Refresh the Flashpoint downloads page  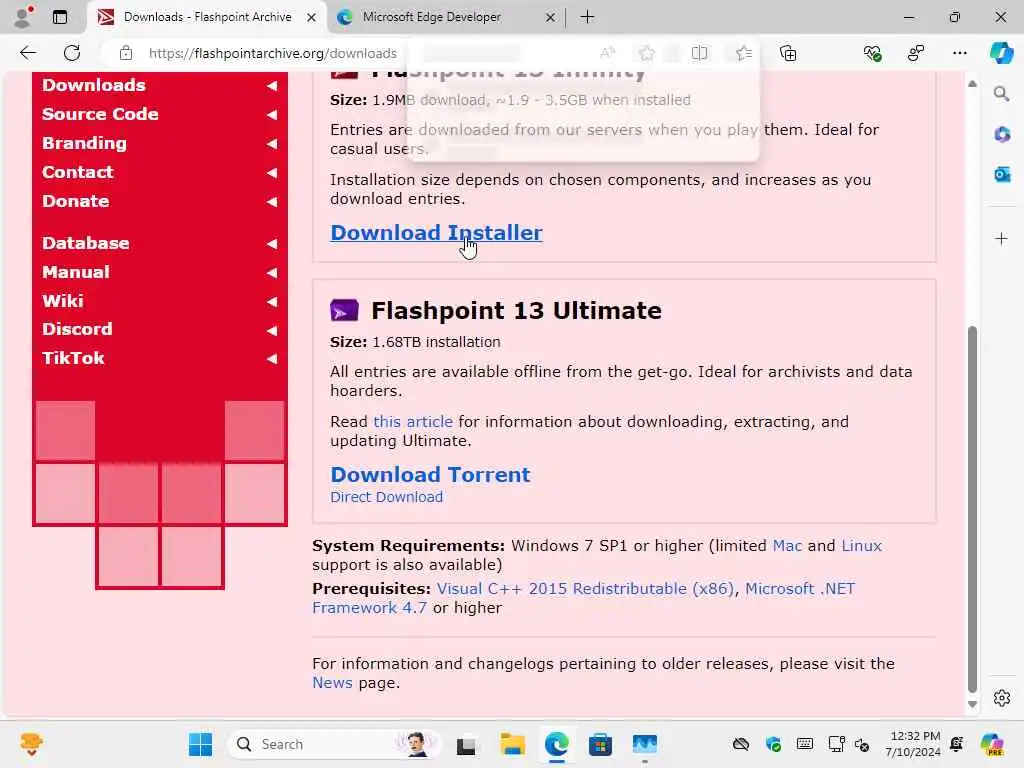(x=72, y=53)
